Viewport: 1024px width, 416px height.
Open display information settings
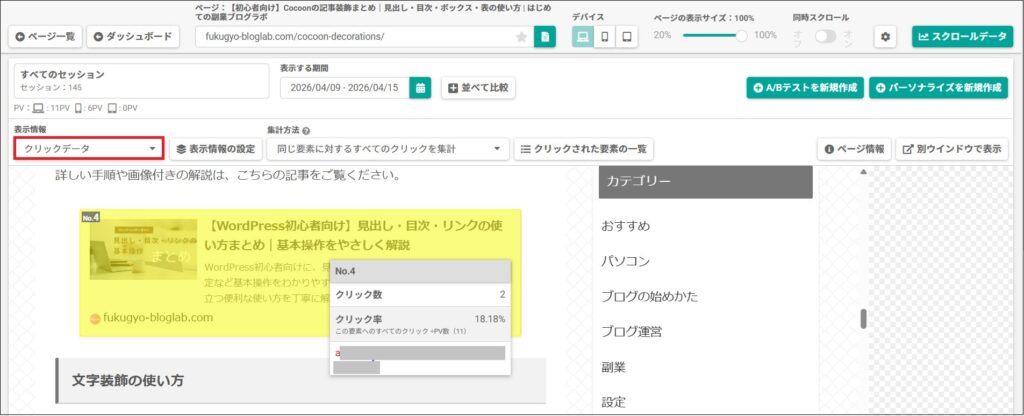[216, 149]
